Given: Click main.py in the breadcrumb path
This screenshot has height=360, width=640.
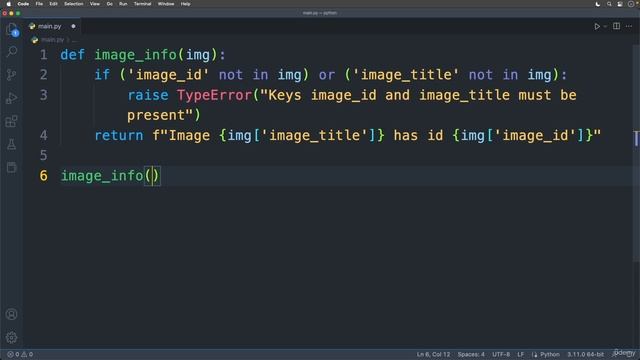Looking at the screenshot, I should pyautogui.click(x=52, y=40).
